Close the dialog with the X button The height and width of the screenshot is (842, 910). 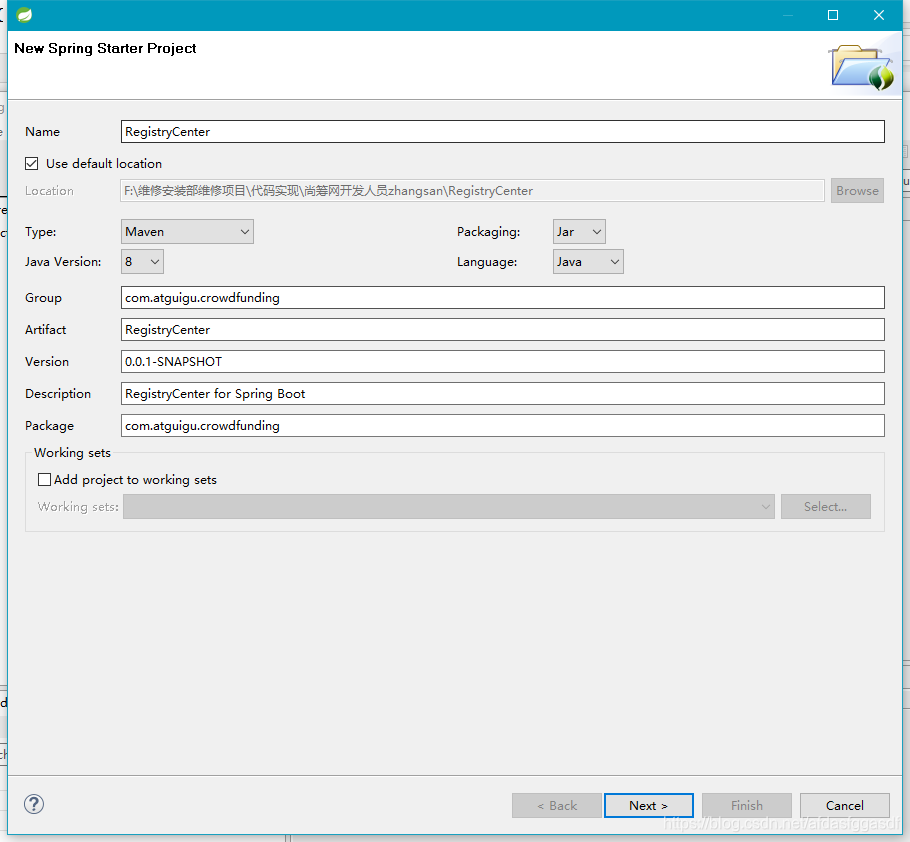click(x=879, y=15)
